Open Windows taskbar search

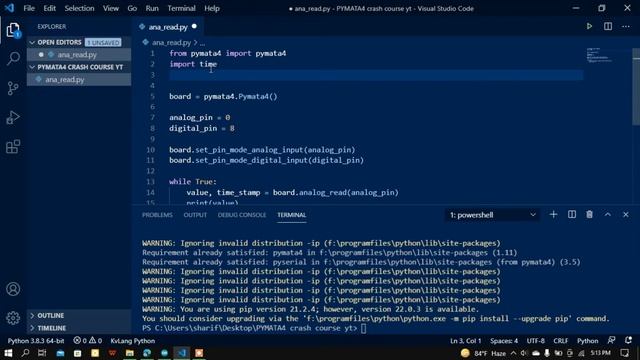pyautogui.click(x=25, y=353)
